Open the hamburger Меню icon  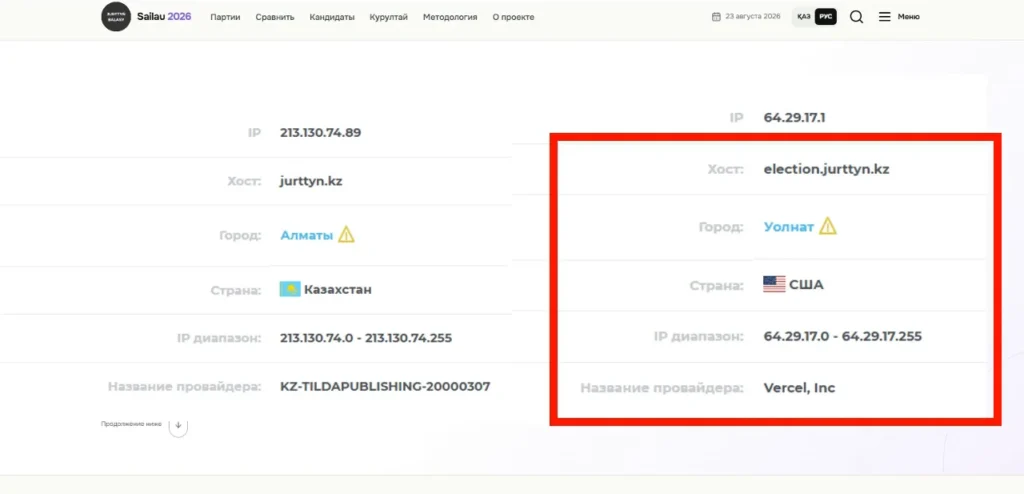[x=884, y=17]
